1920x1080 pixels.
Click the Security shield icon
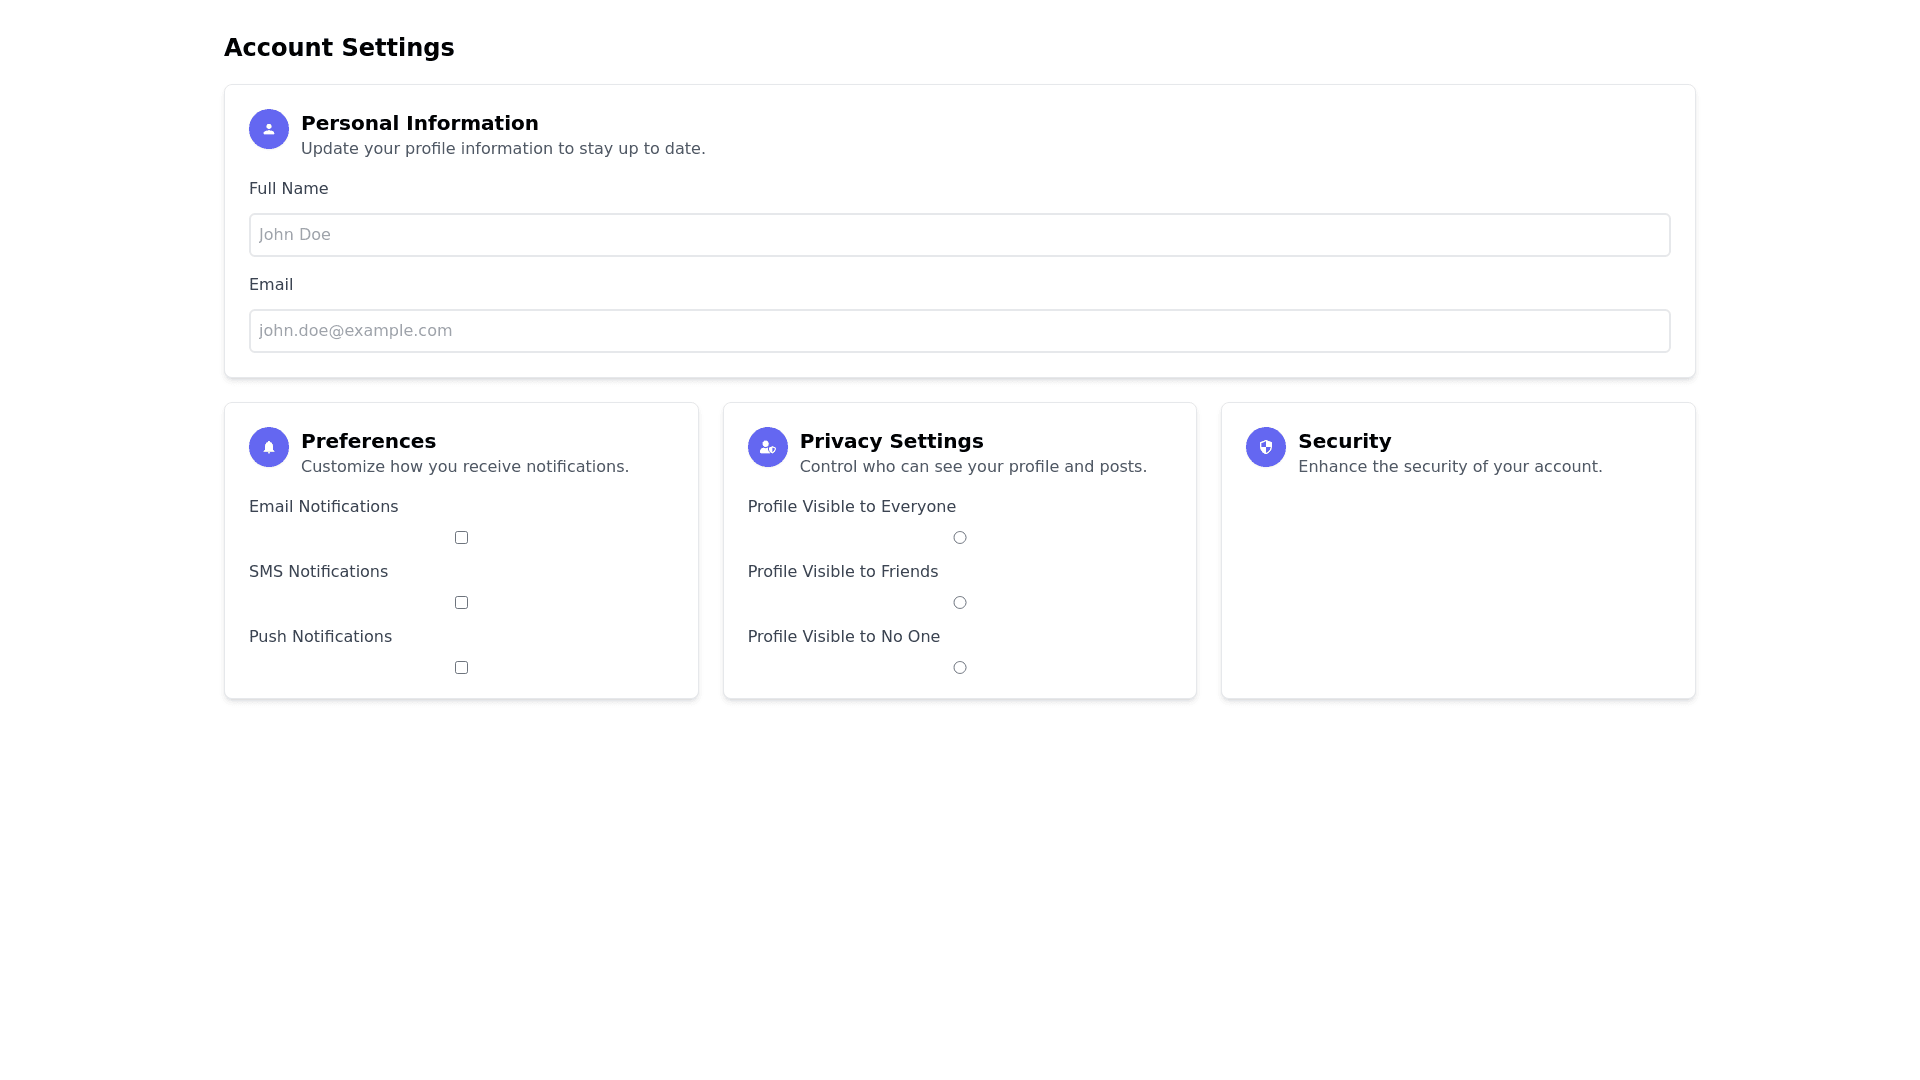(x=1265, y=447)
